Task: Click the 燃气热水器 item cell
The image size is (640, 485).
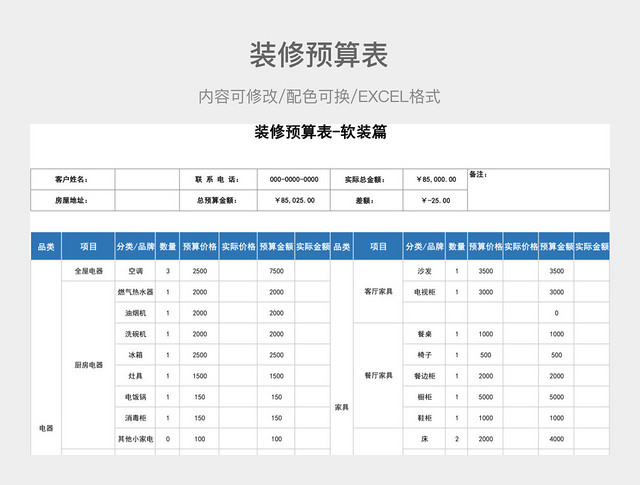Action: pos(136,292)
